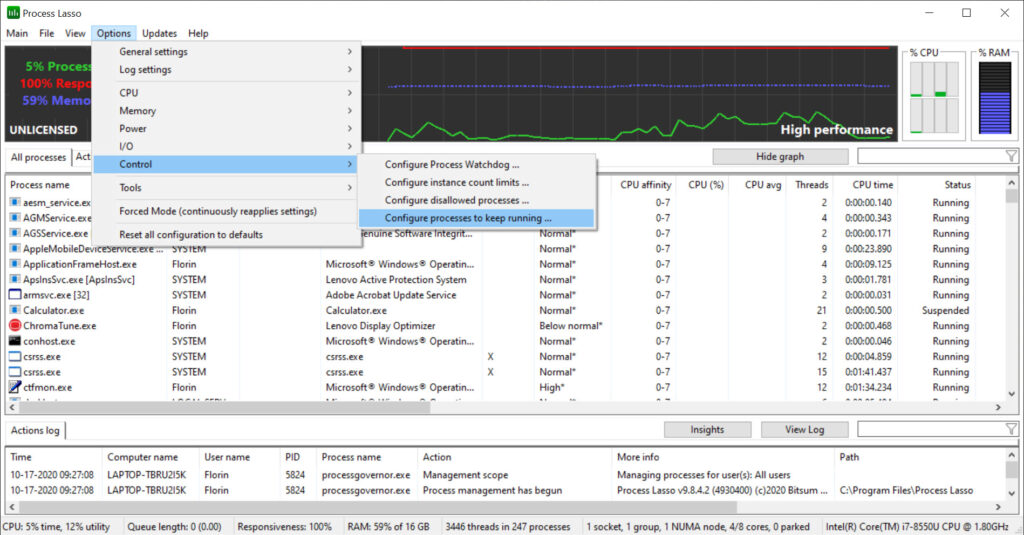Select the Calculator.exe process name
This screenshot has width=1024, height=535.
click(54, 310)
